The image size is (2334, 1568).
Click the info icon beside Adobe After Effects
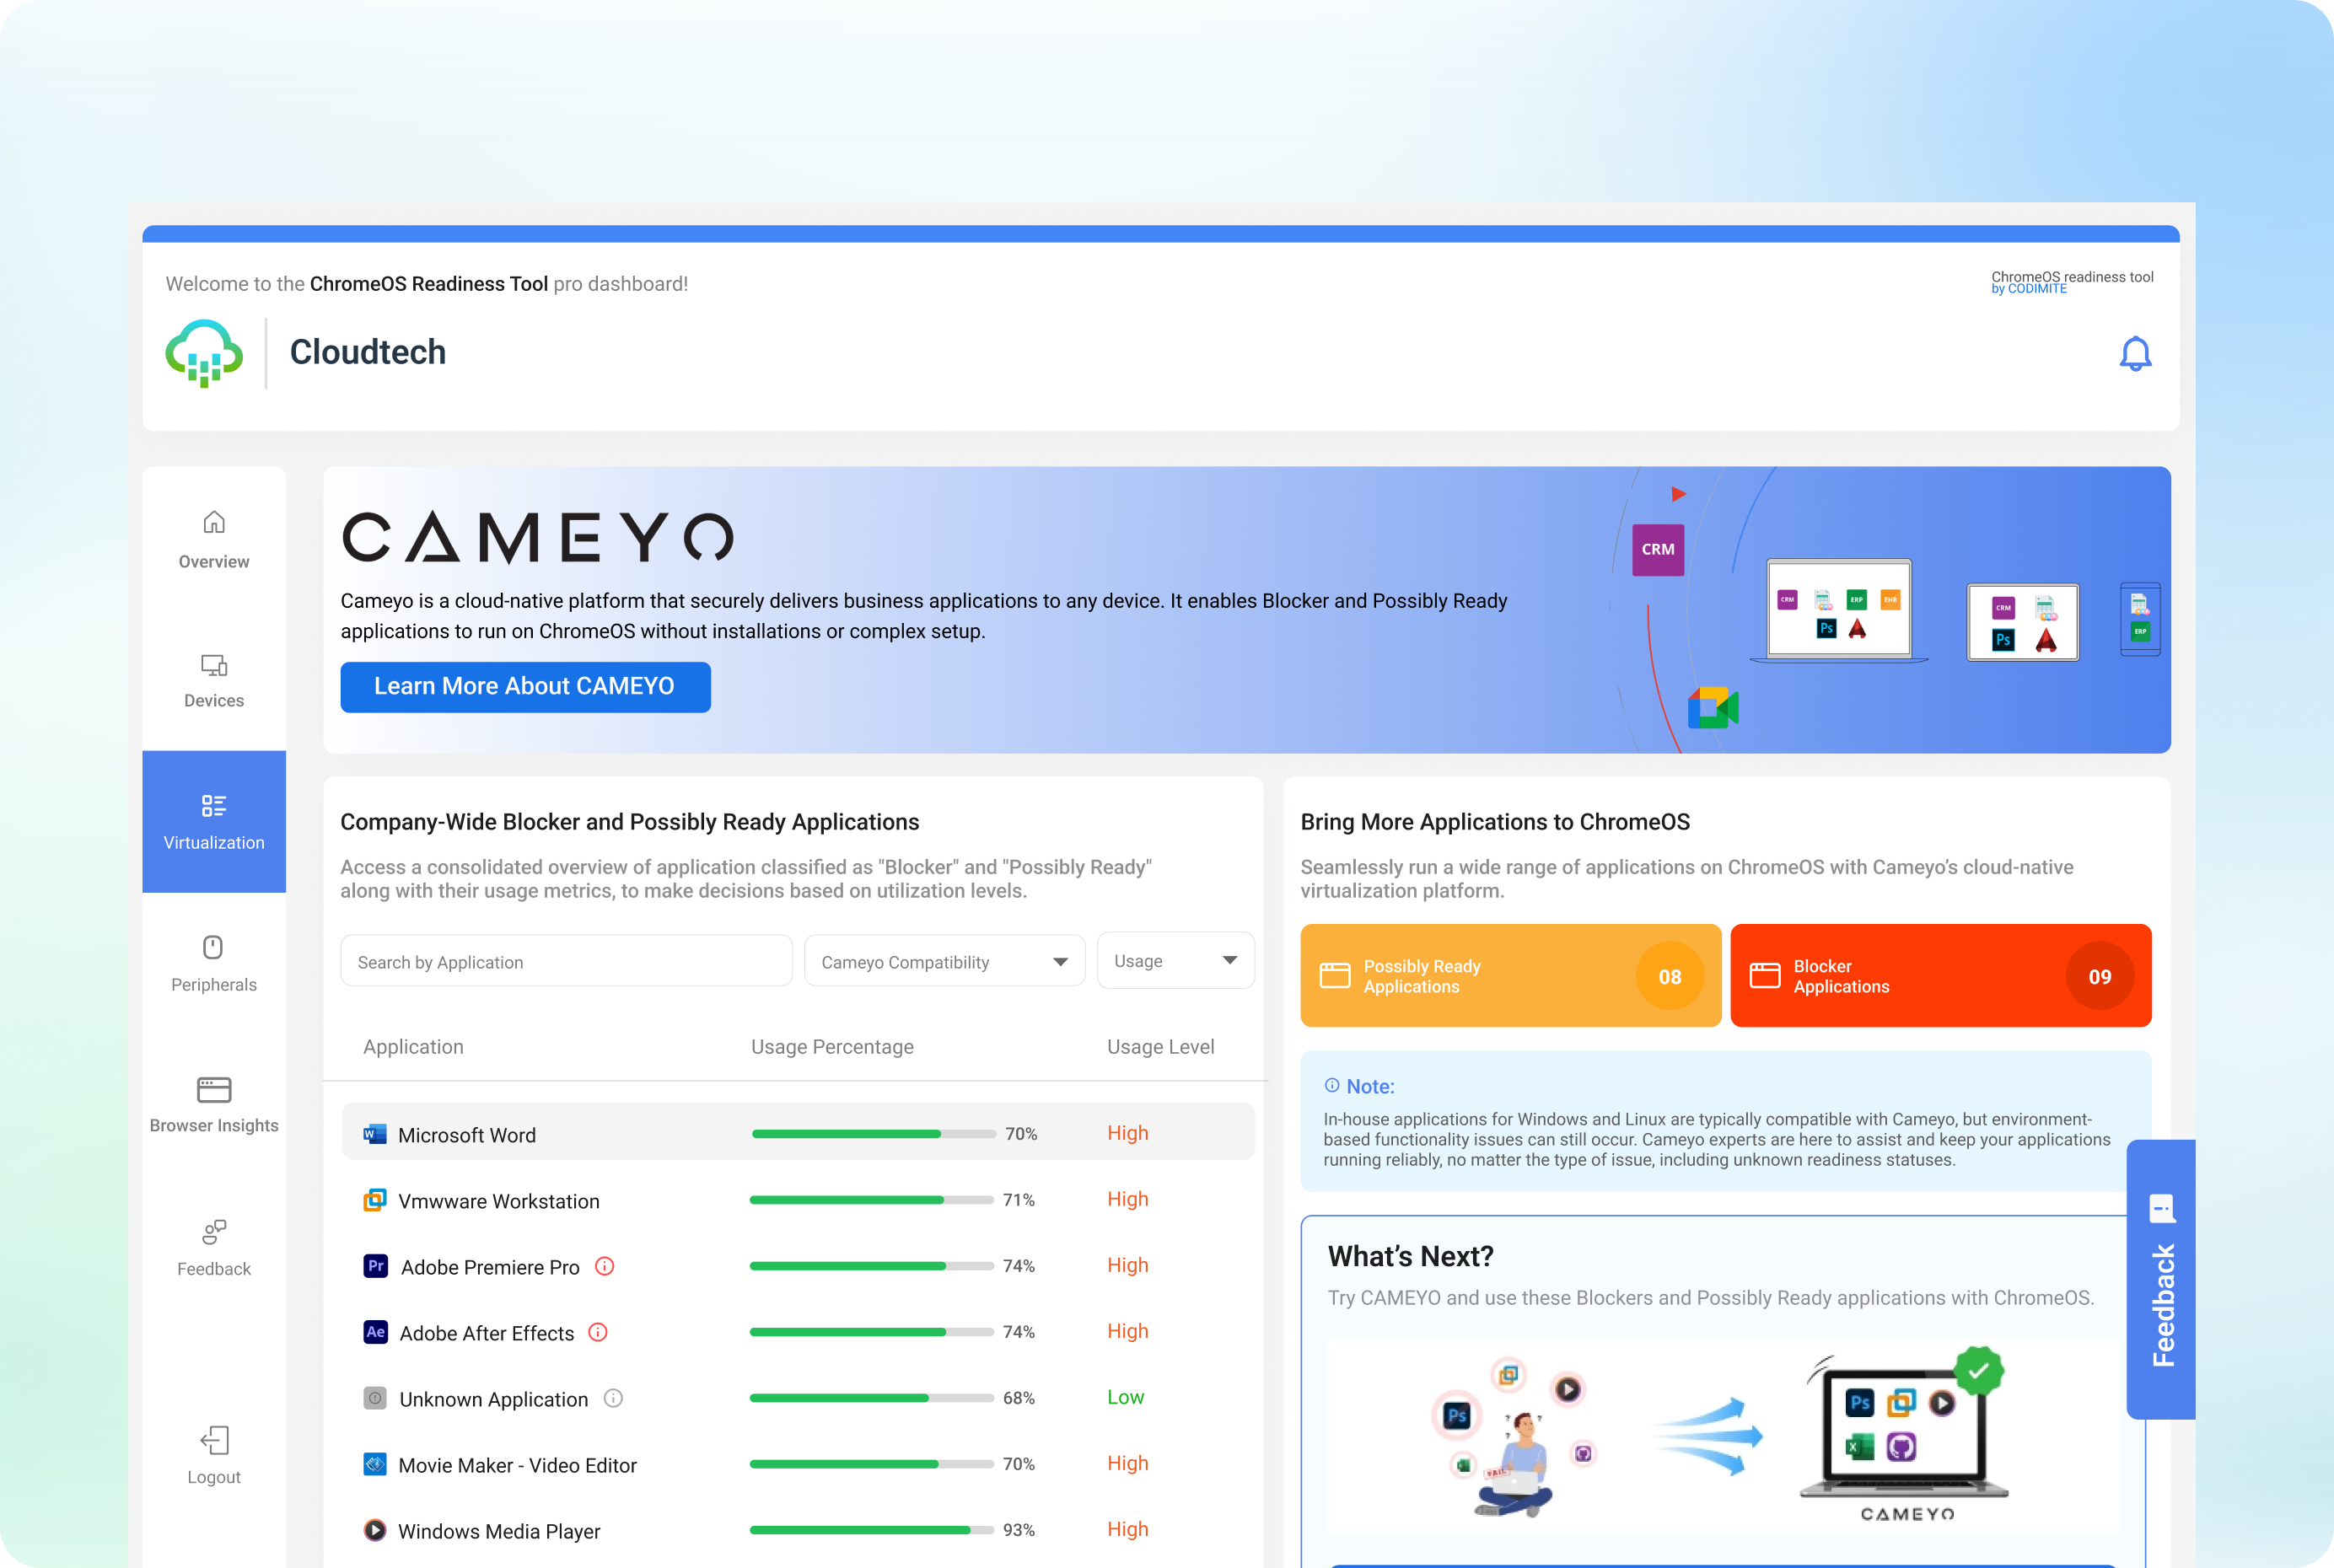pyautogui.click(x=598, y=1332)
